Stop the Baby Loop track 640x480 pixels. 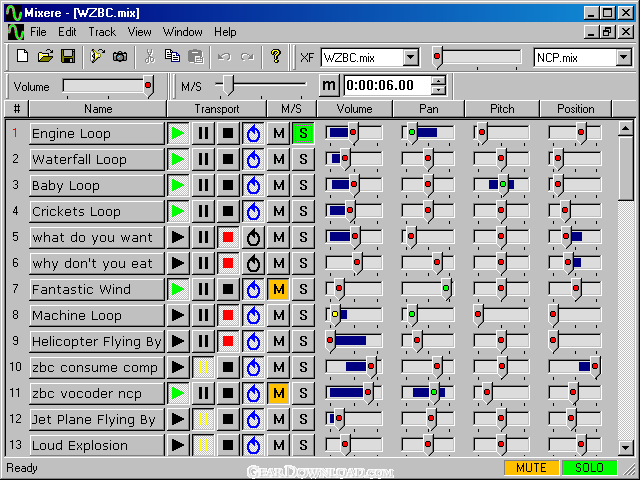[228, 185]
